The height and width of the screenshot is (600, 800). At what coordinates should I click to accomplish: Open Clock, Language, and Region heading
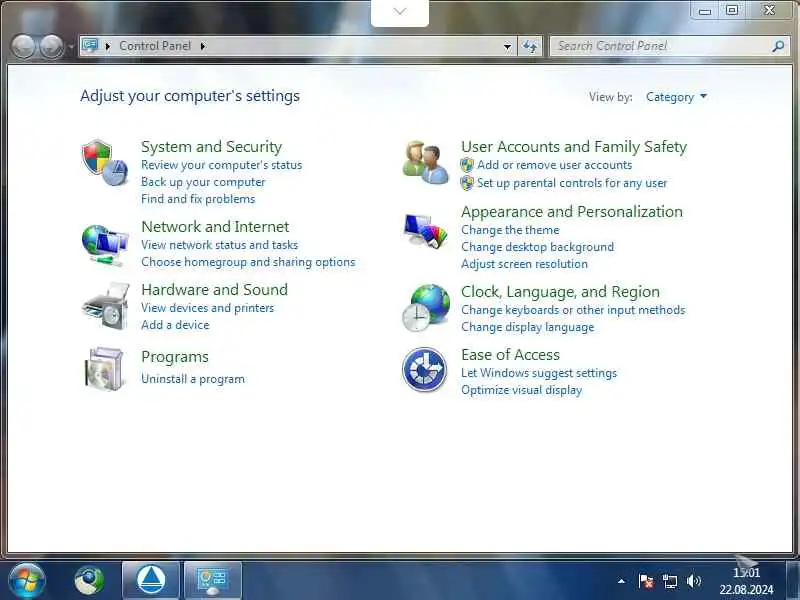560,292
